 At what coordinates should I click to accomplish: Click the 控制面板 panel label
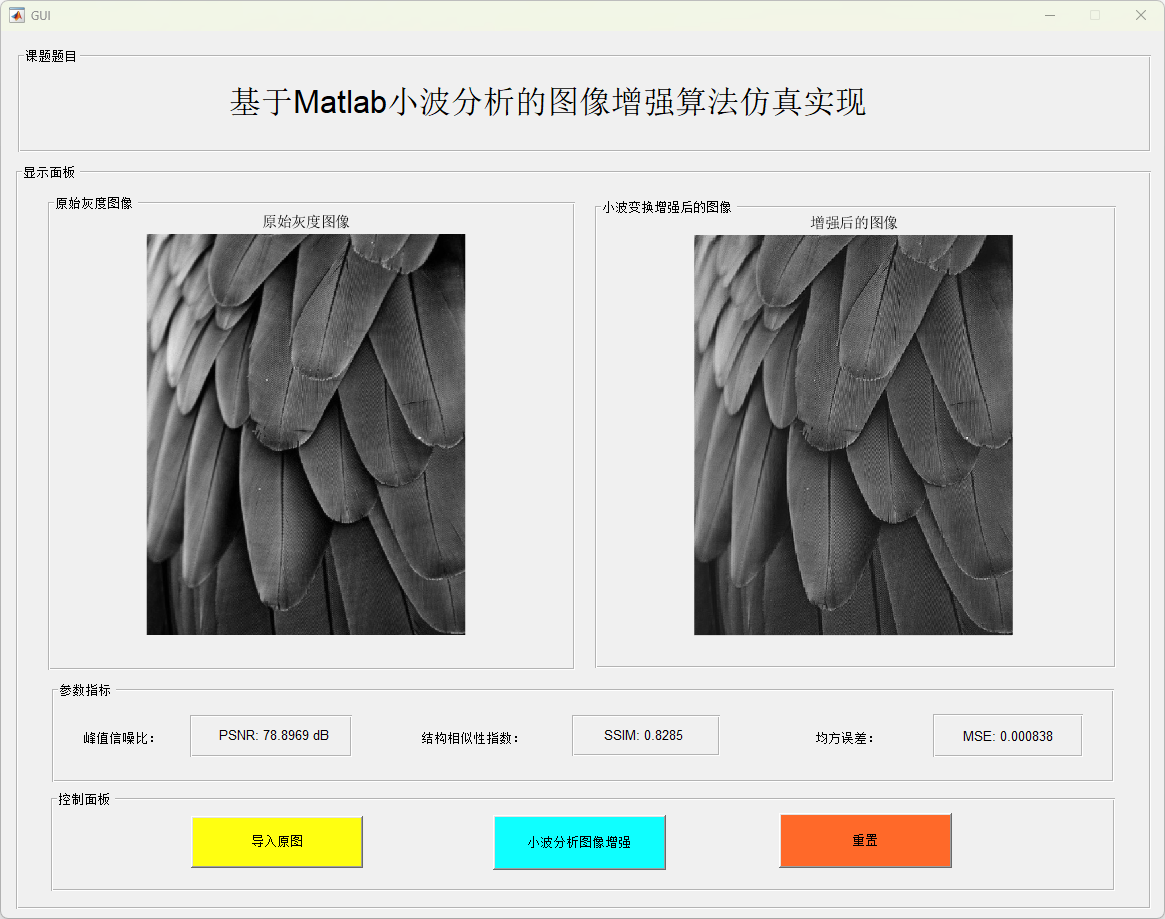[84, 799]
